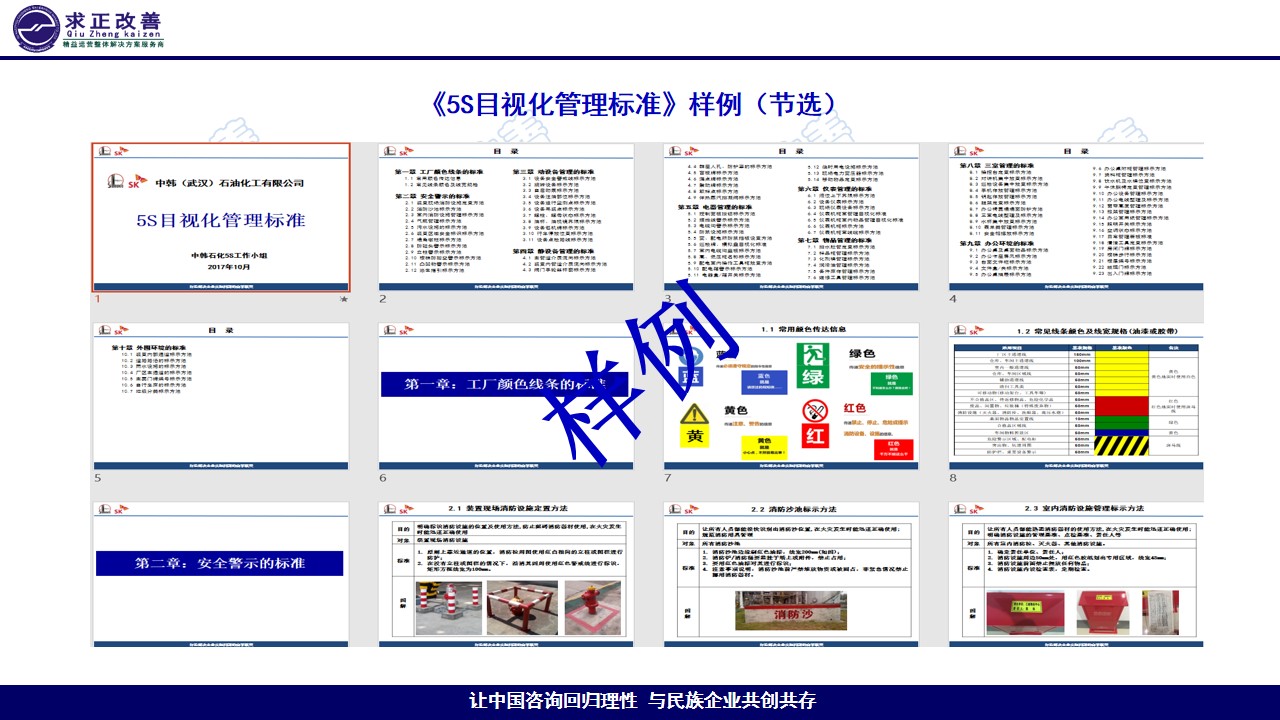
Task: Click the red no-smoking prohibition icon
Action: click(x=814, y=412)
